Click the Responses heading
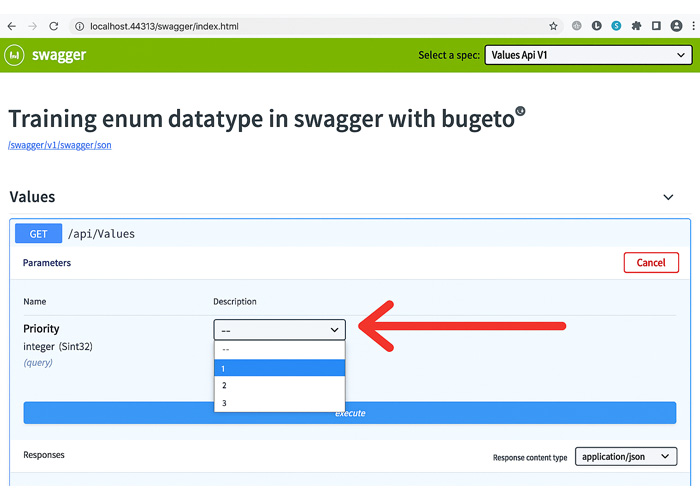Image resolution: width=700 pixels, height=500 pixels. pos(44,455)
